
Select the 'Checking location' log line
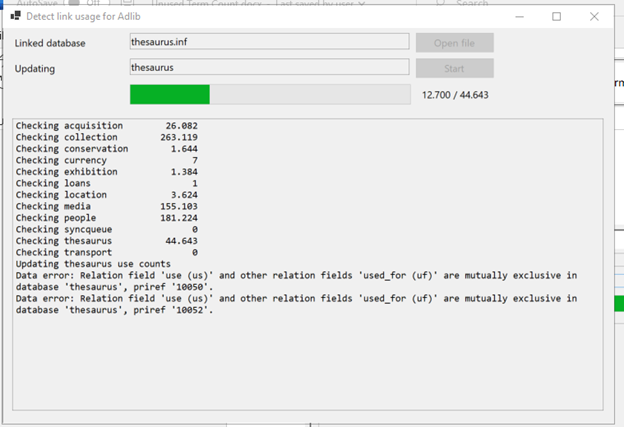click(x=107, y=195)
